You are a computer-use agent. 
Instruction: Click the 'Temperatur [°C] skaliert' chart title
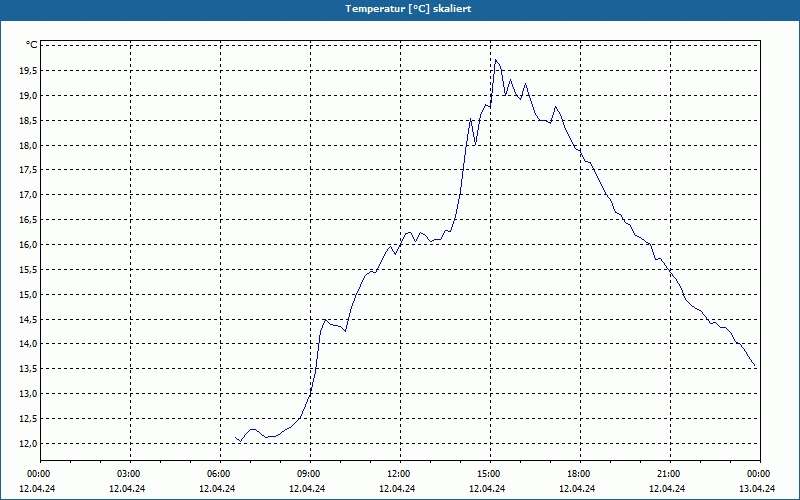pyautogui.click(x=408, y=9)
